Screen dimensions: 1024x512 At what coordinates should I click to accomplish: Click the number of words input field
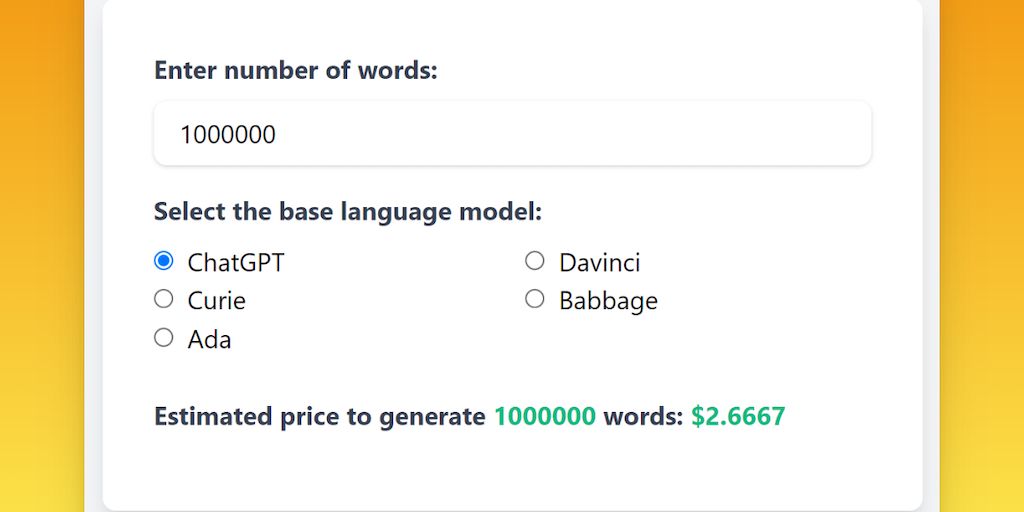(x=512, y=134)
